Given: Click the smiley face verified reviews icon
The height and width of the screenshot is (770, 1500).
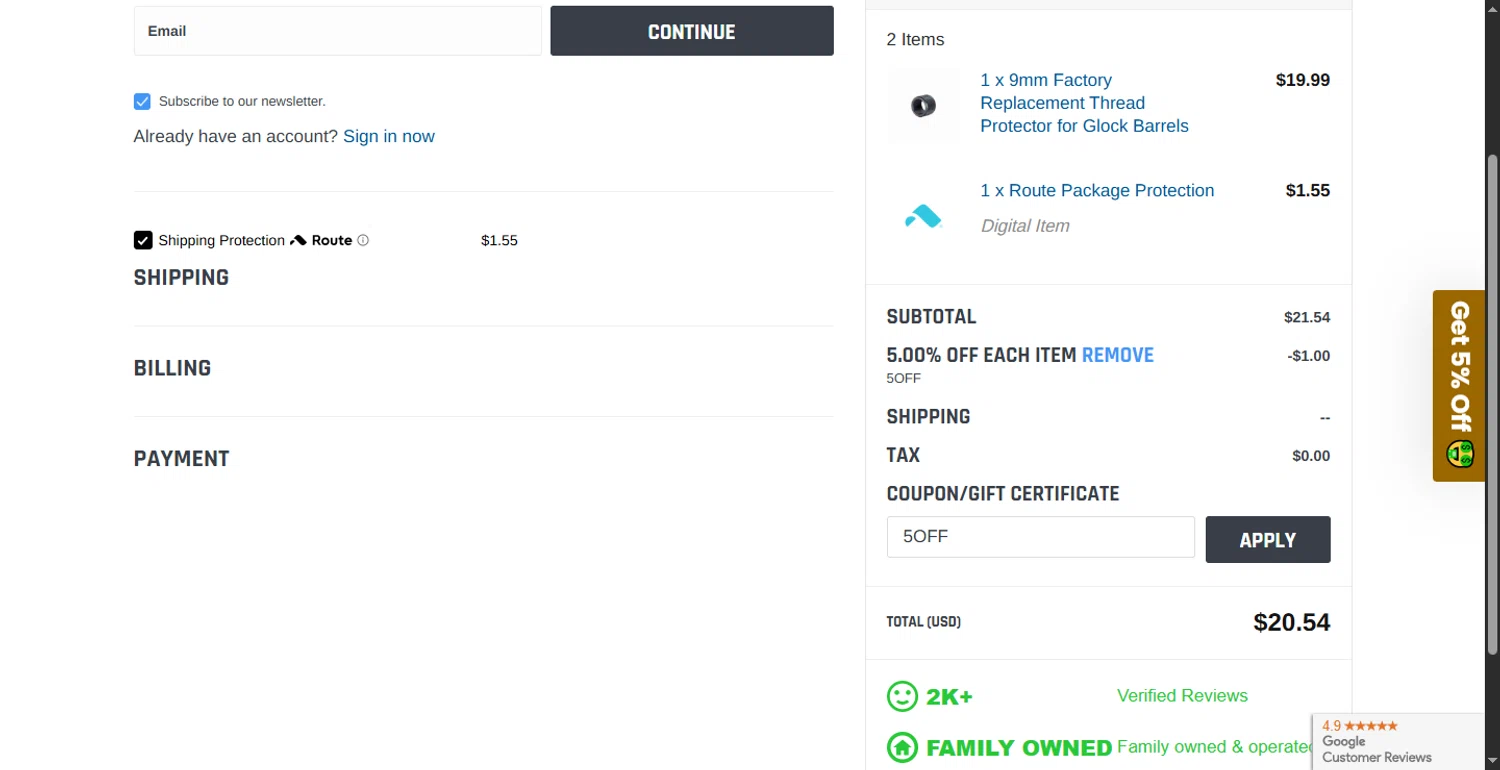Looking at the screenshot, I should coord(902,696).
